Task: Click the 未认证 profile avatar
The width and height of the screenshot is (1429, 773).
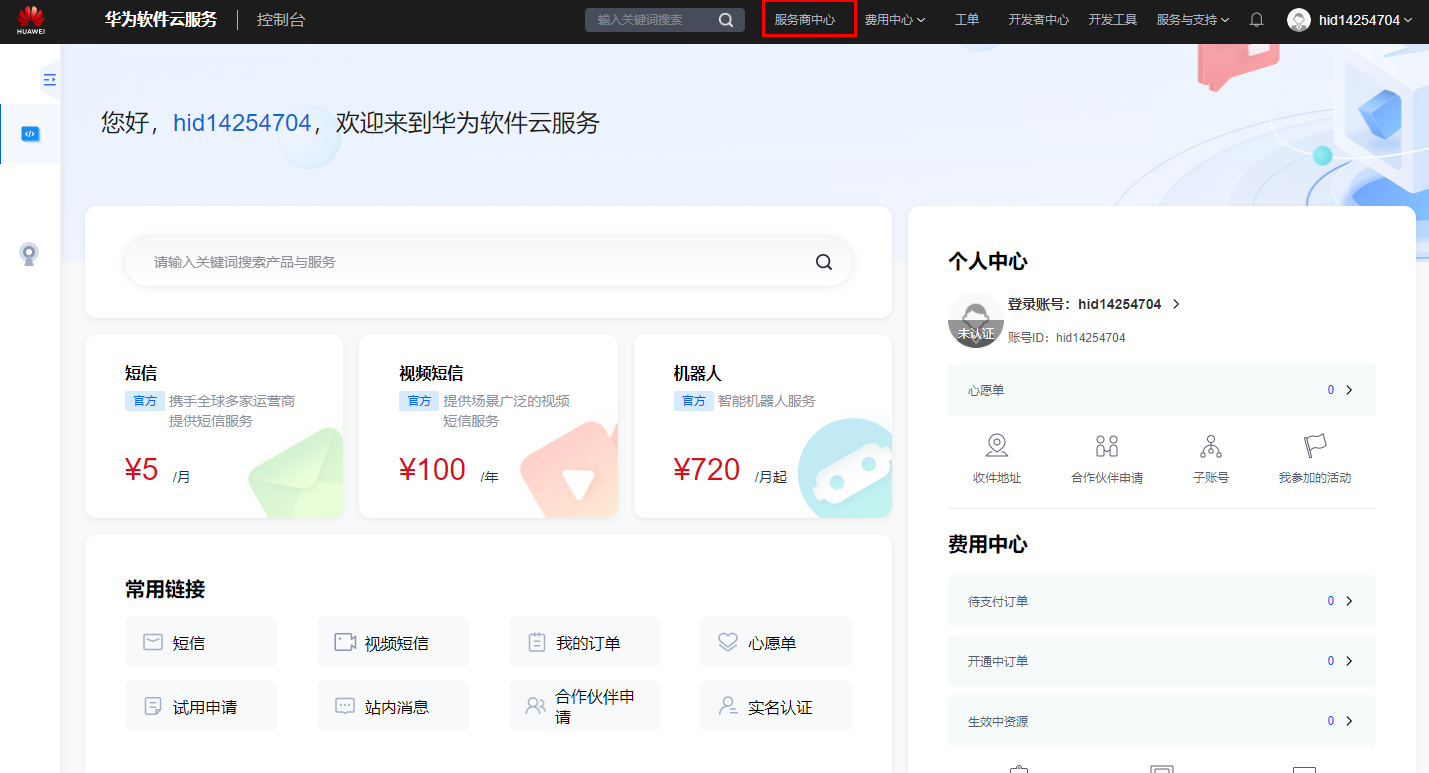Action: click(x=976, y=321)
